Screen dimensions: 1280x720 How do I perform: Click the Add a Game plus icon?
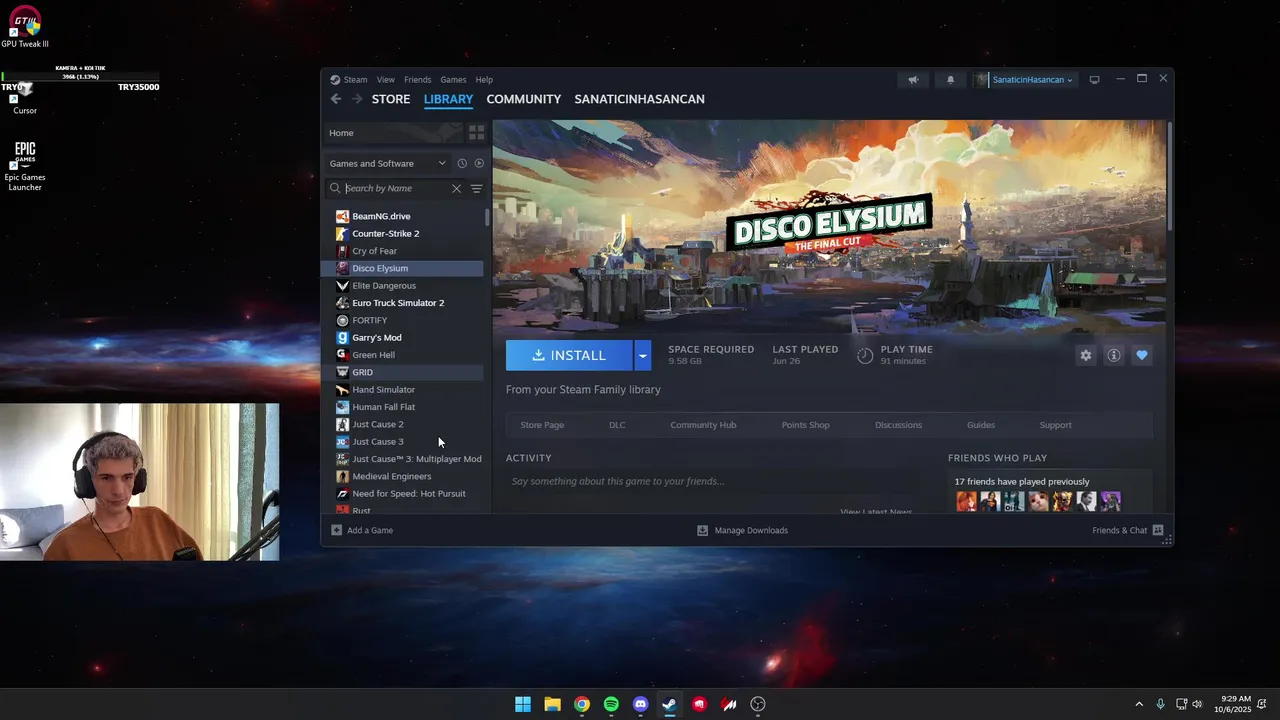coord(336,530)
